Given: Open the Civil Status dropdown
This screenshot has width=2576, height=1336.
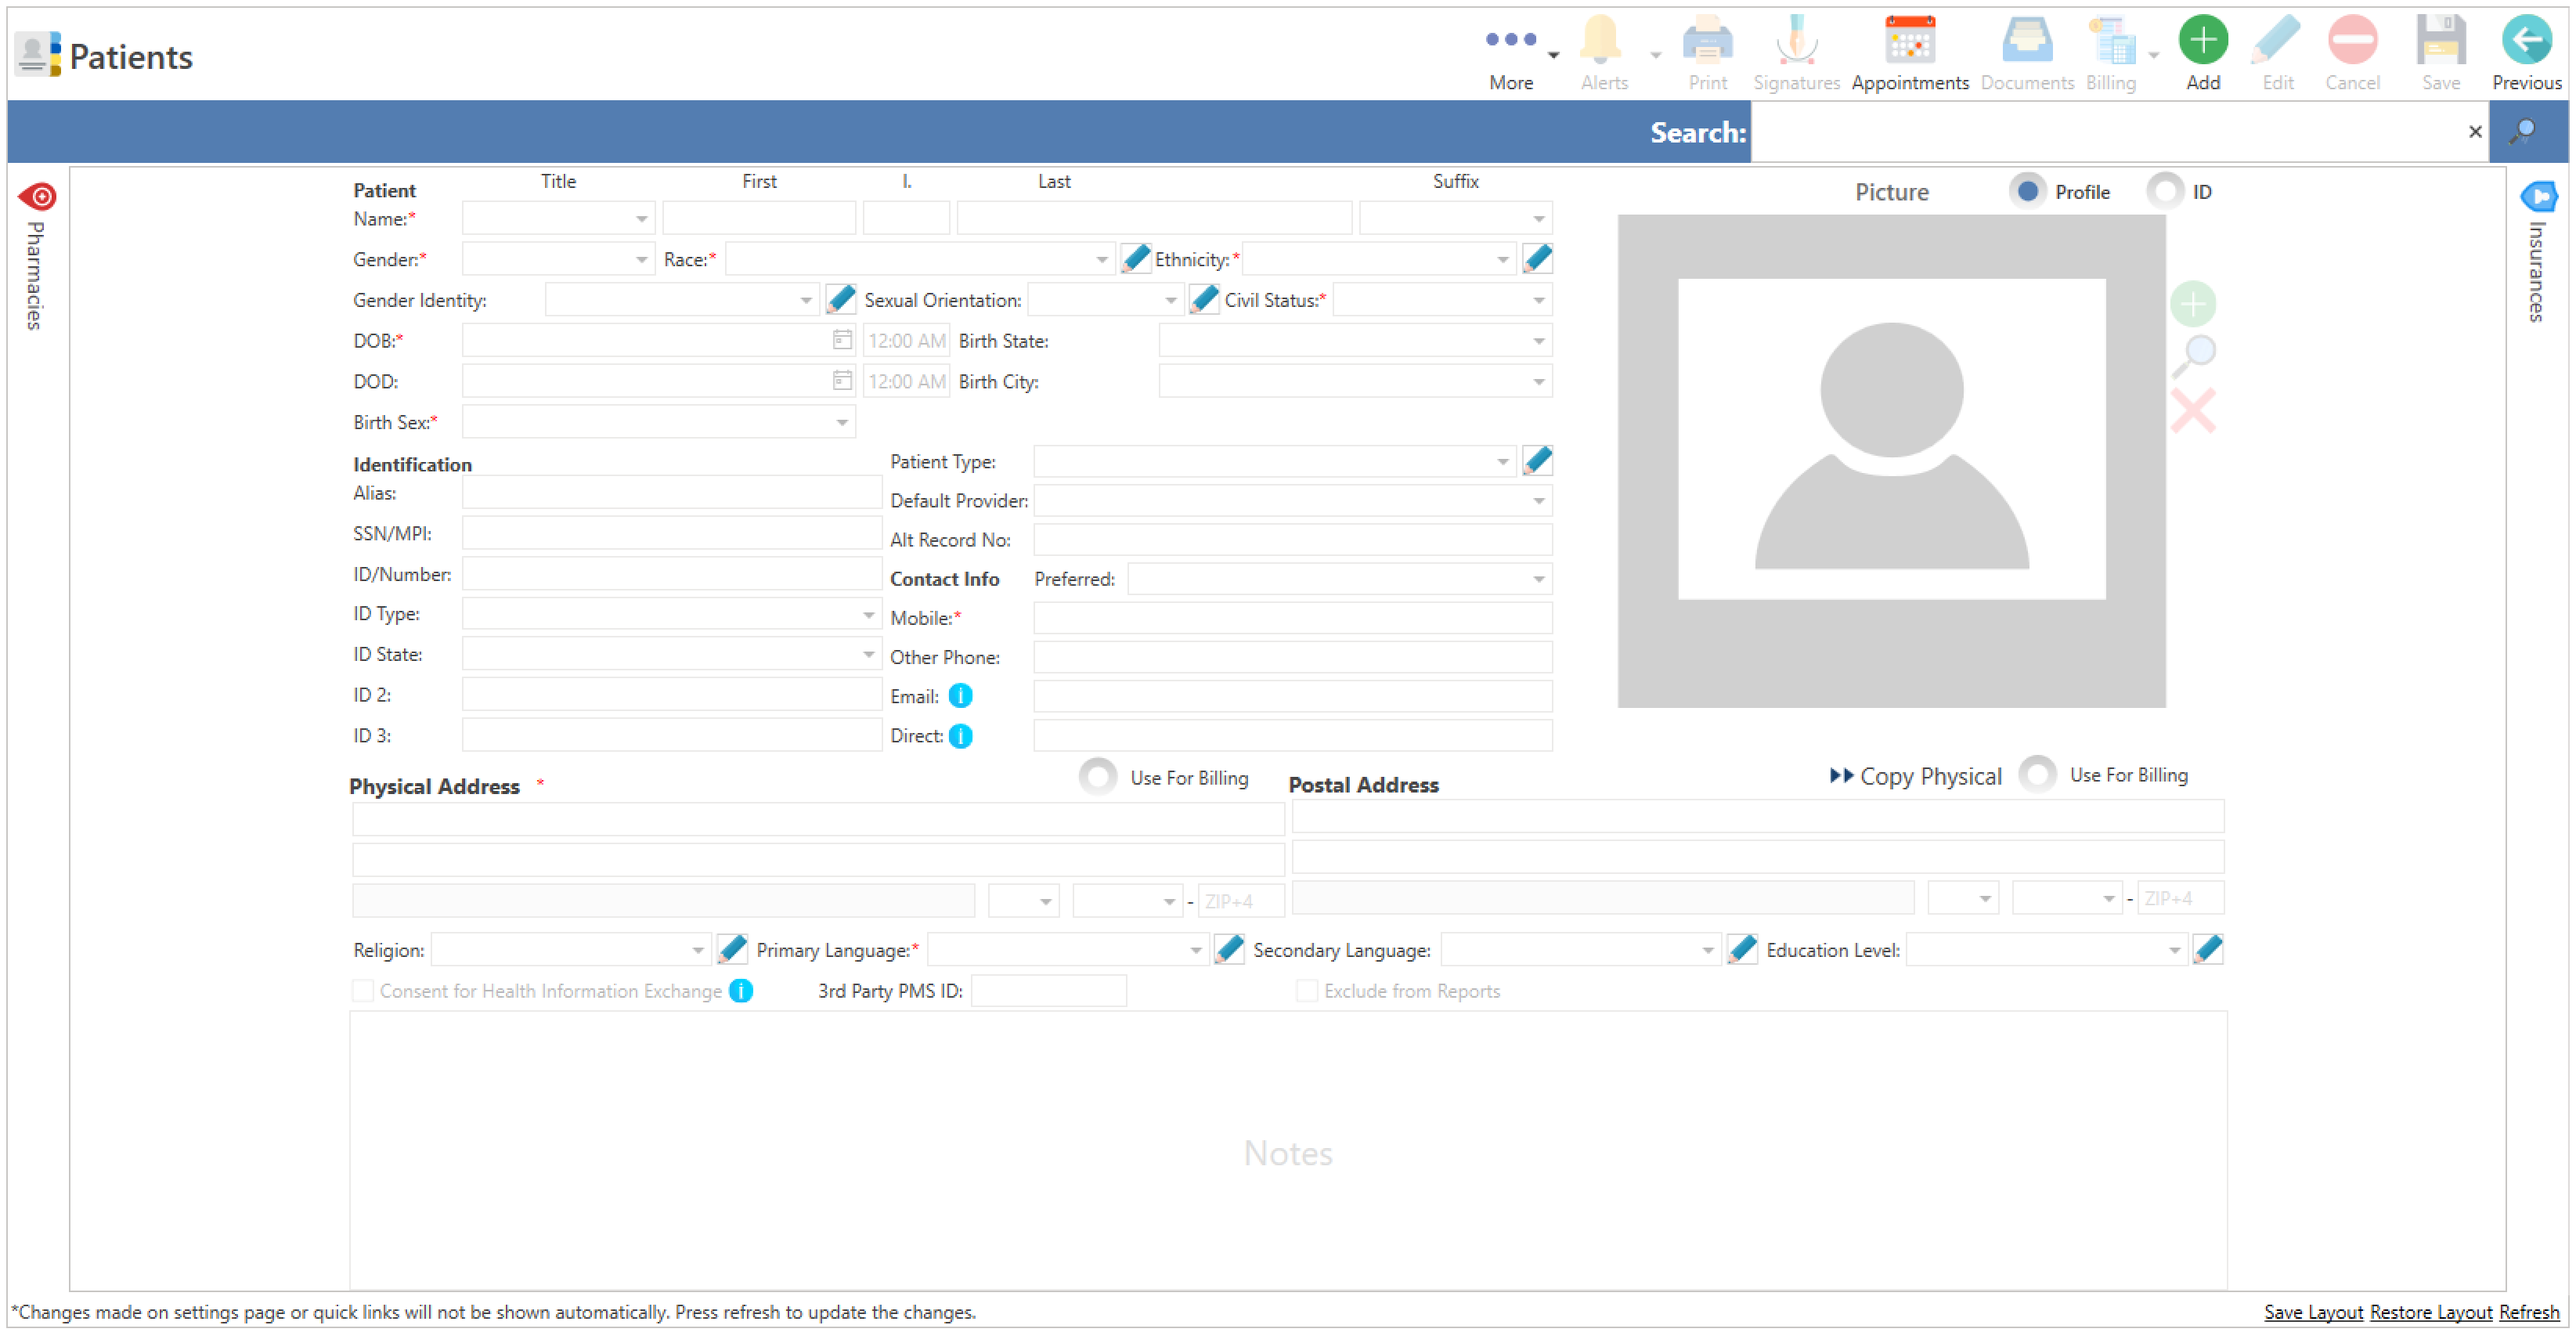Looking at the screenshot, I should point(1538,300).
